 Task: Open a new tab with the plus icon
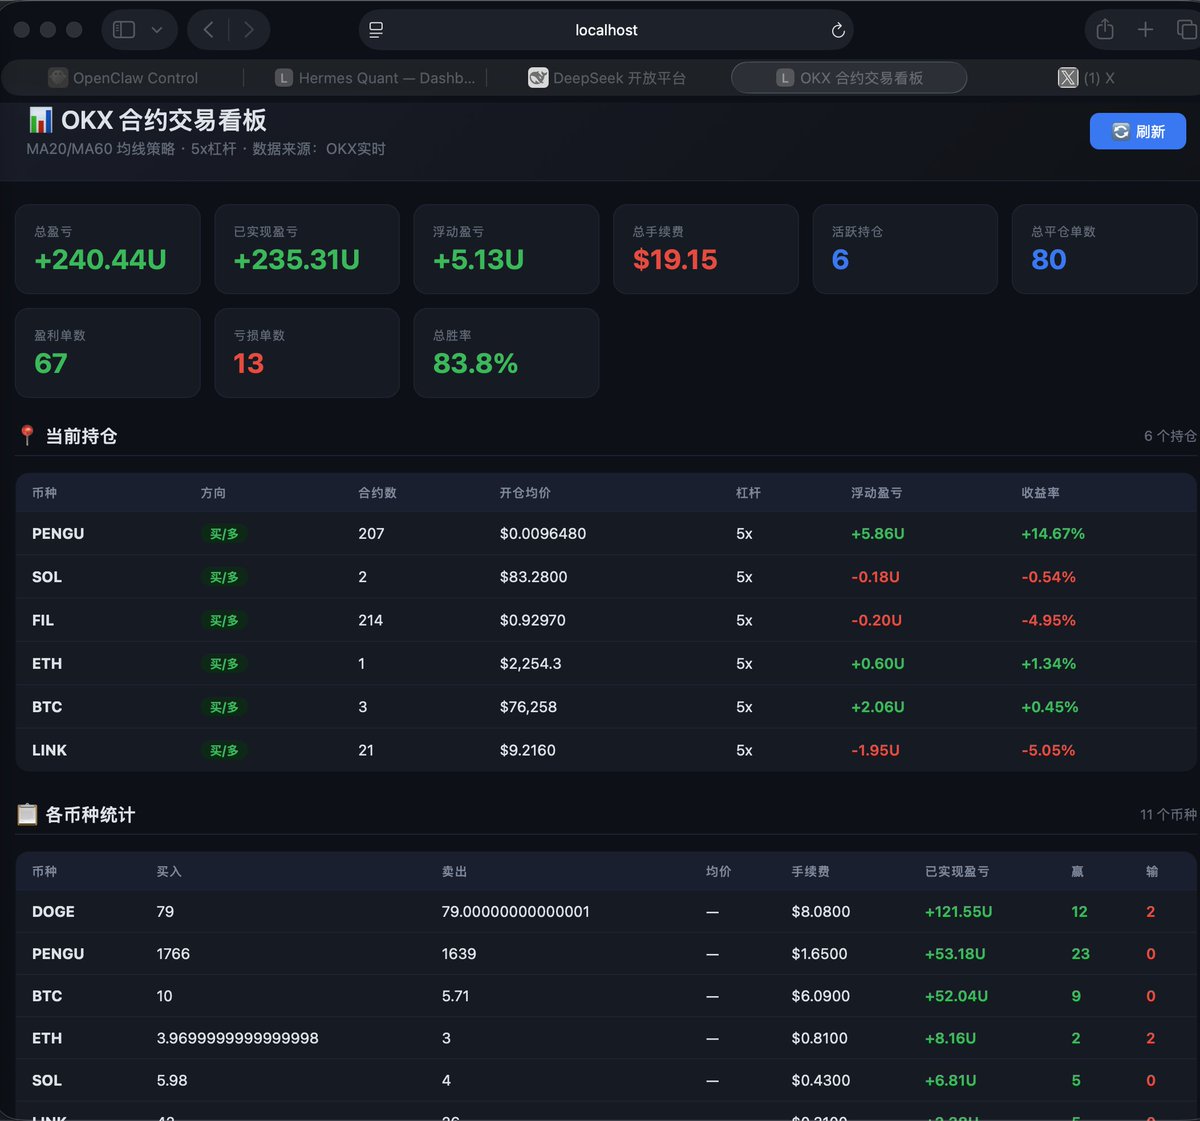(x=1146, y=30)
